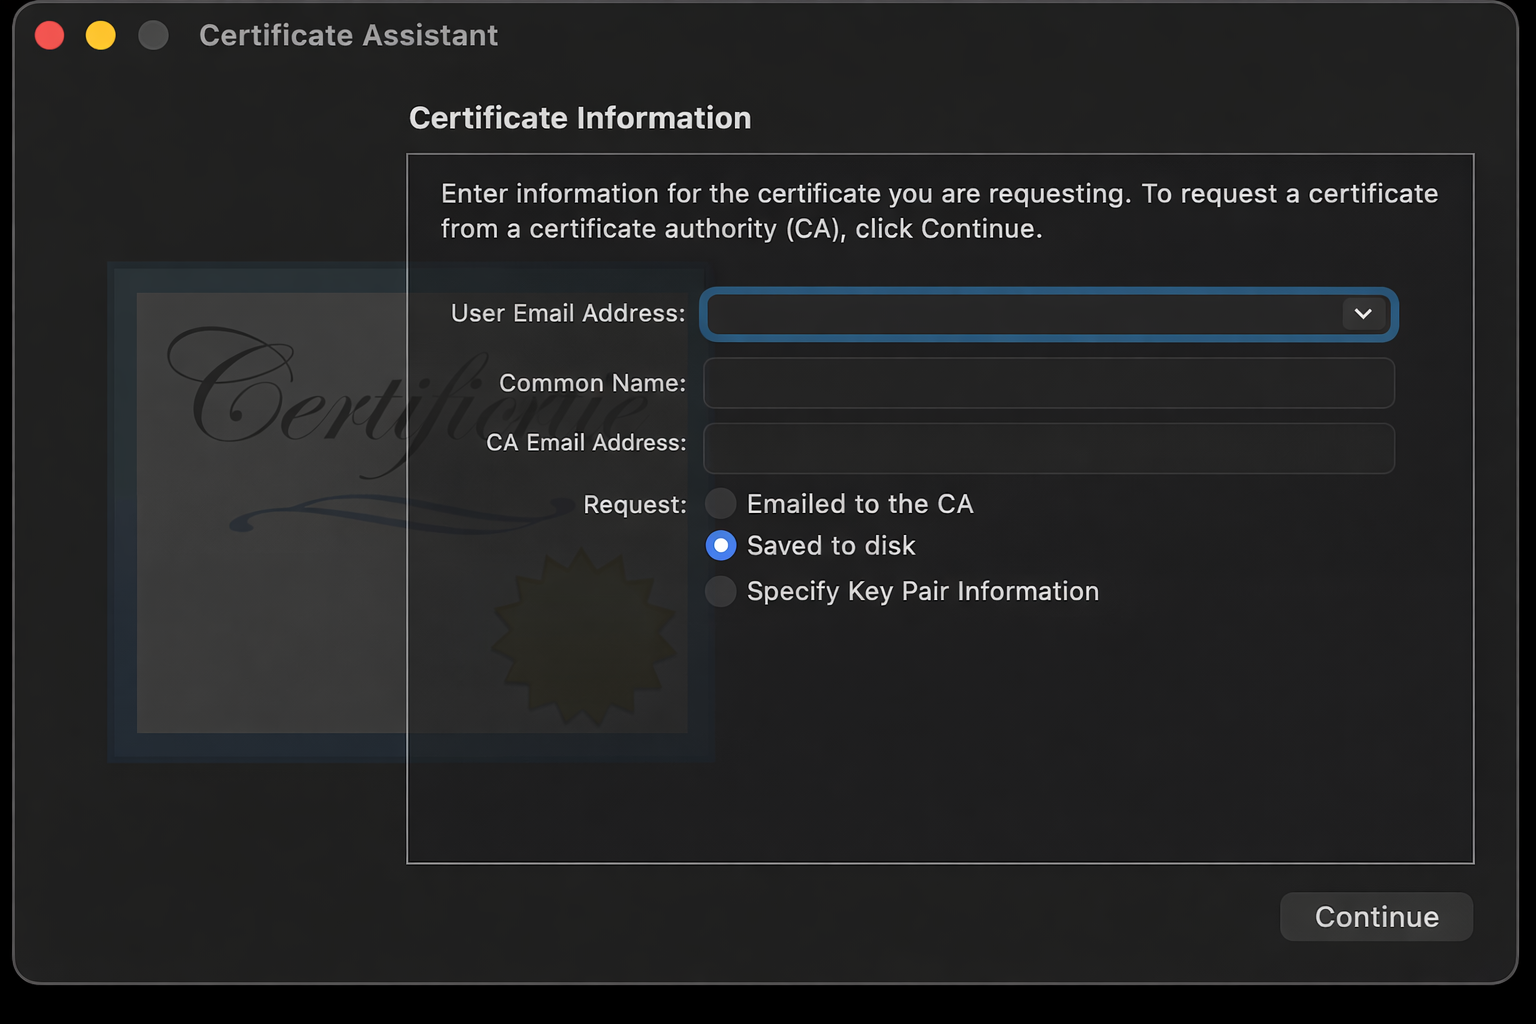Viewport: 1536px width, 1024px height.
Task: Focus the User Email Address text field
Action: pyautogui.click(x=1020, y=314)
